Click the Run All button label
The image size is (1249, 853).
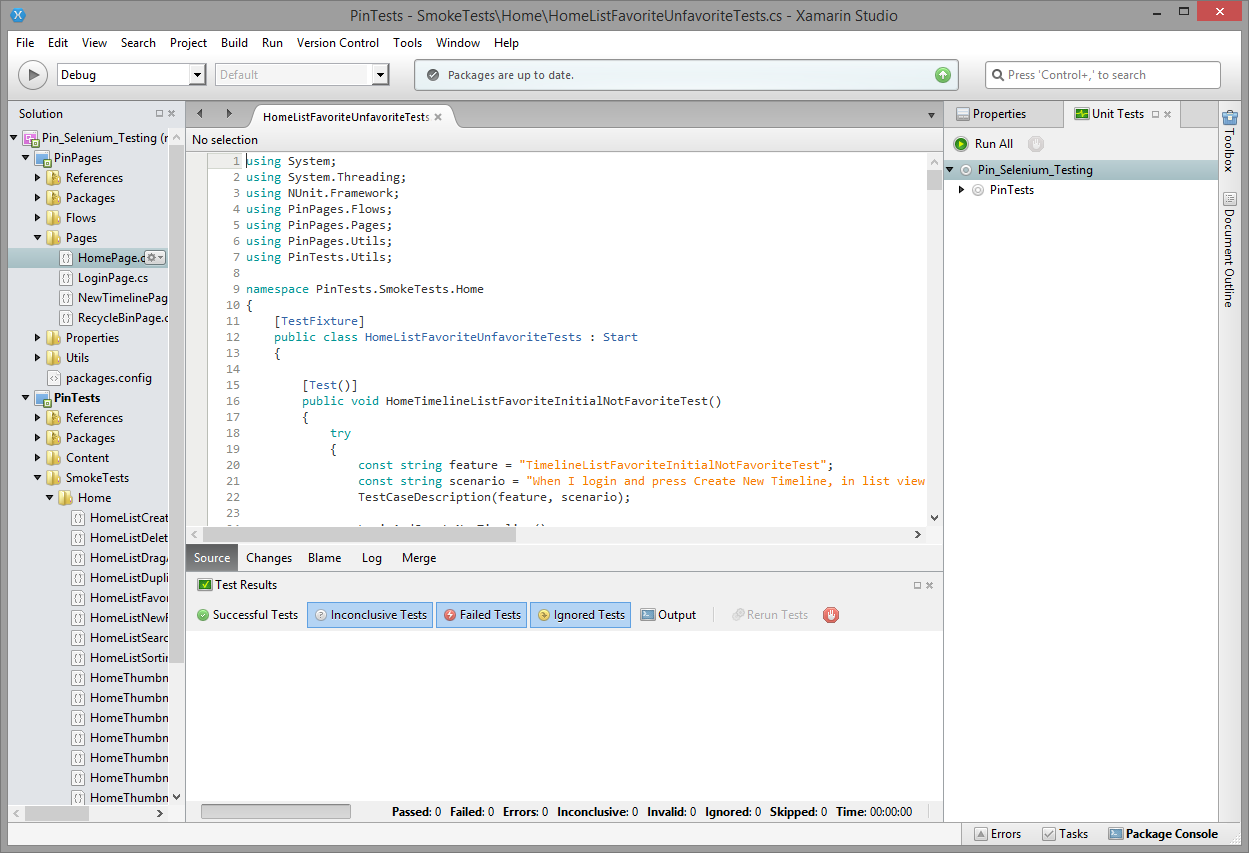click(x=994, y=144)
